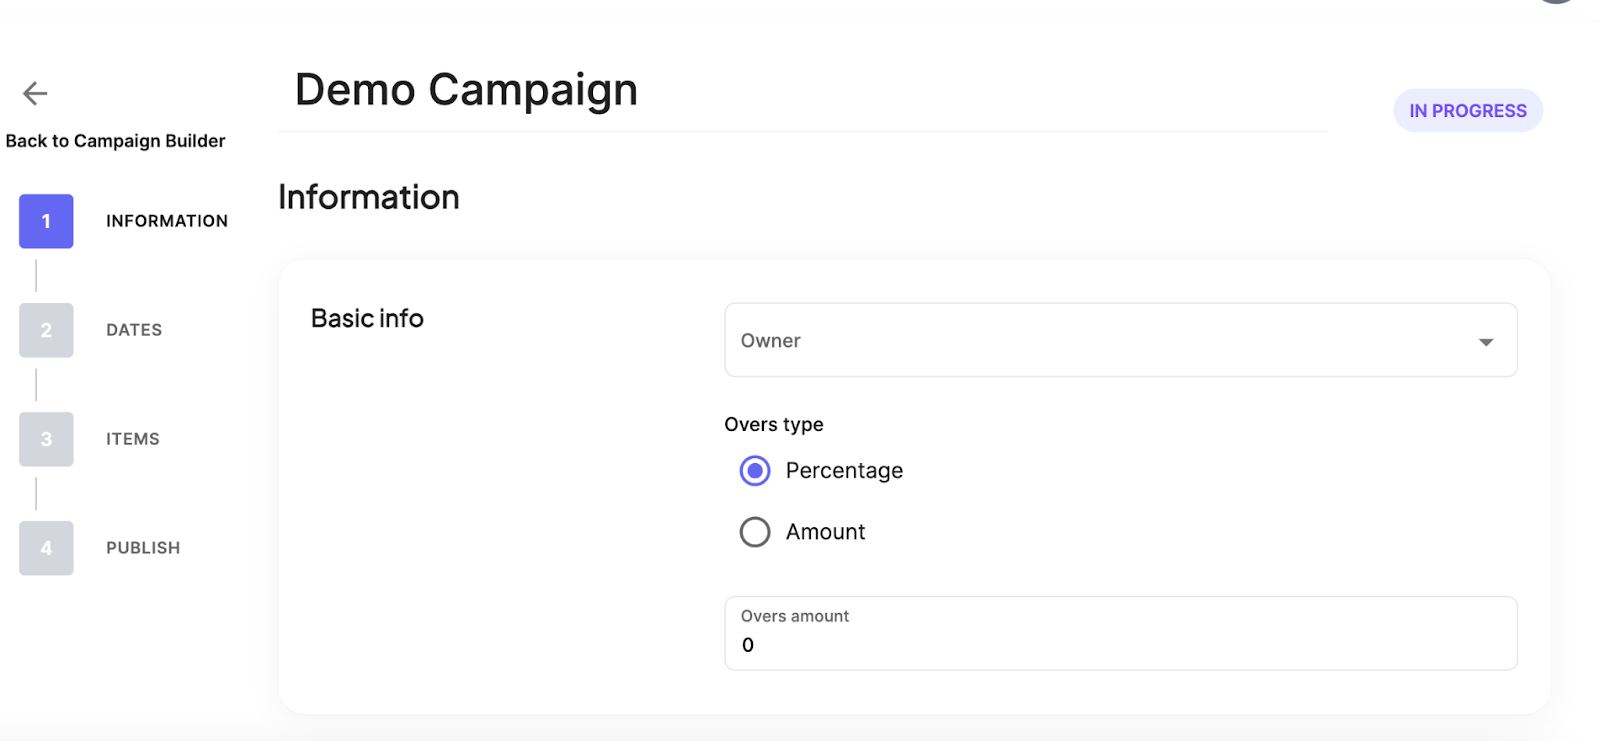Select the Percentage radio button
The height and width of the screenshot is (741, 1600).
coord(755,471)
